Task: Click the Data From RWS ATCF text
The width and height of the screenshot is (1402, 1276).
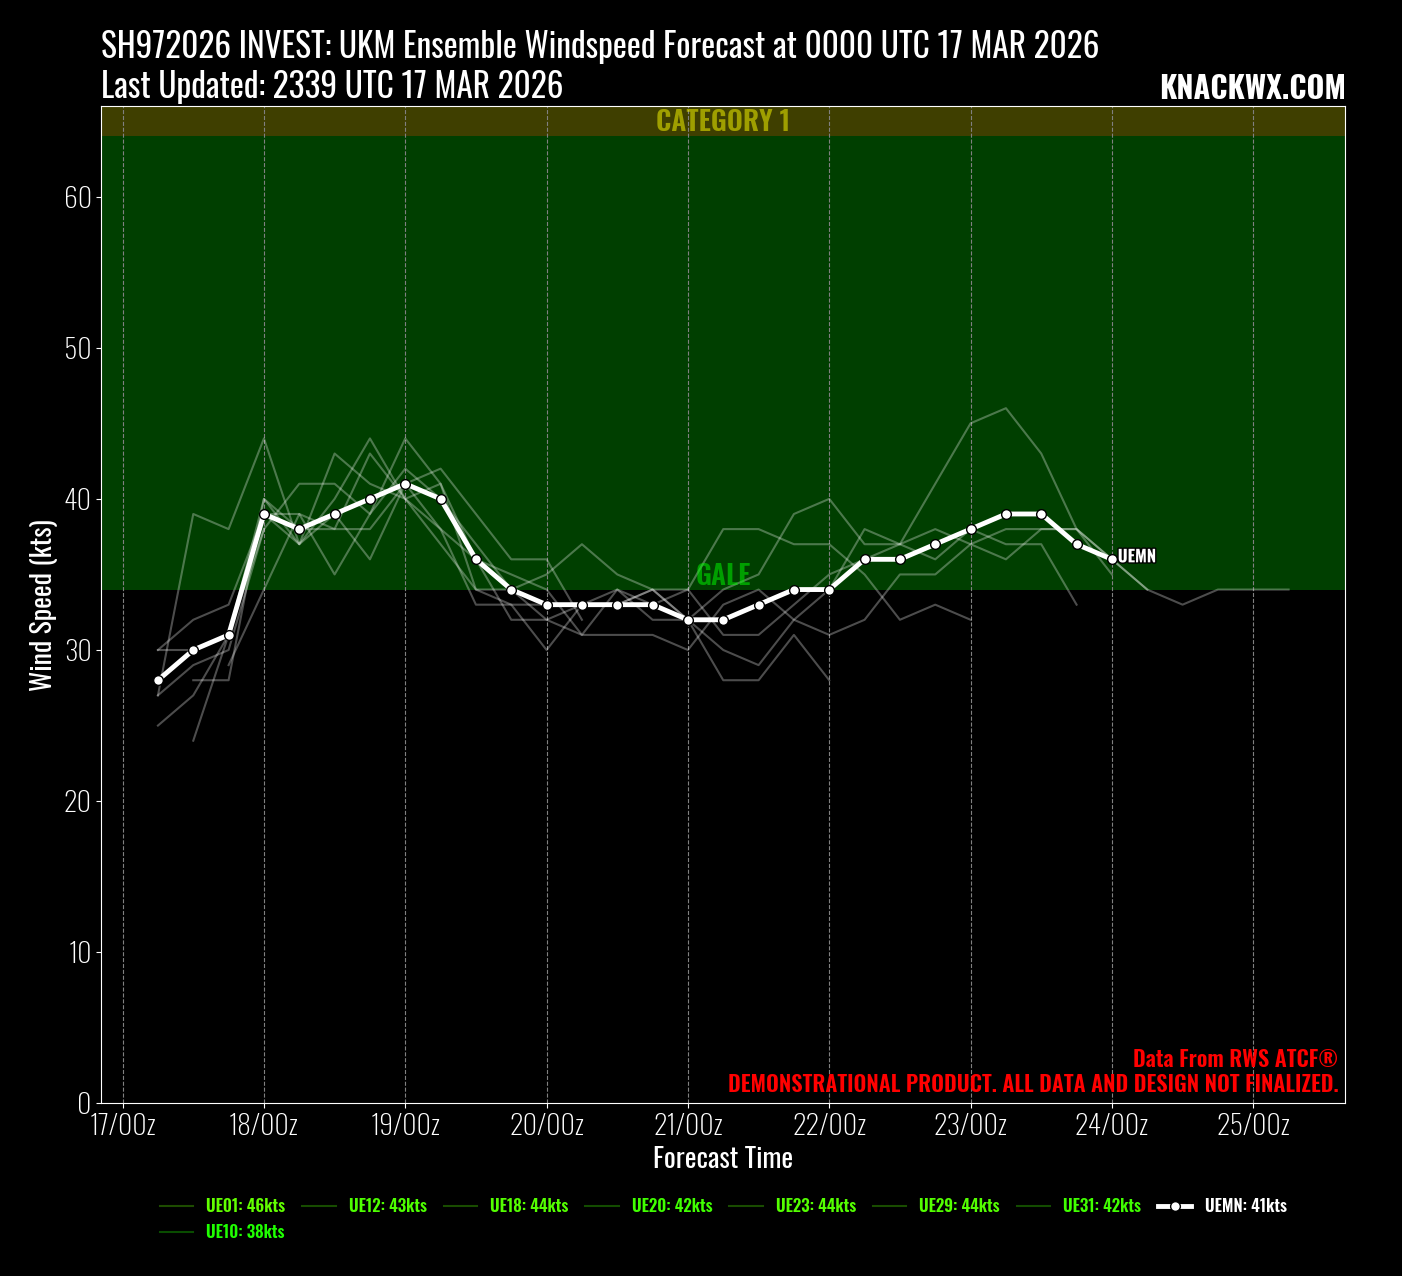Action: (1235, 1059)
